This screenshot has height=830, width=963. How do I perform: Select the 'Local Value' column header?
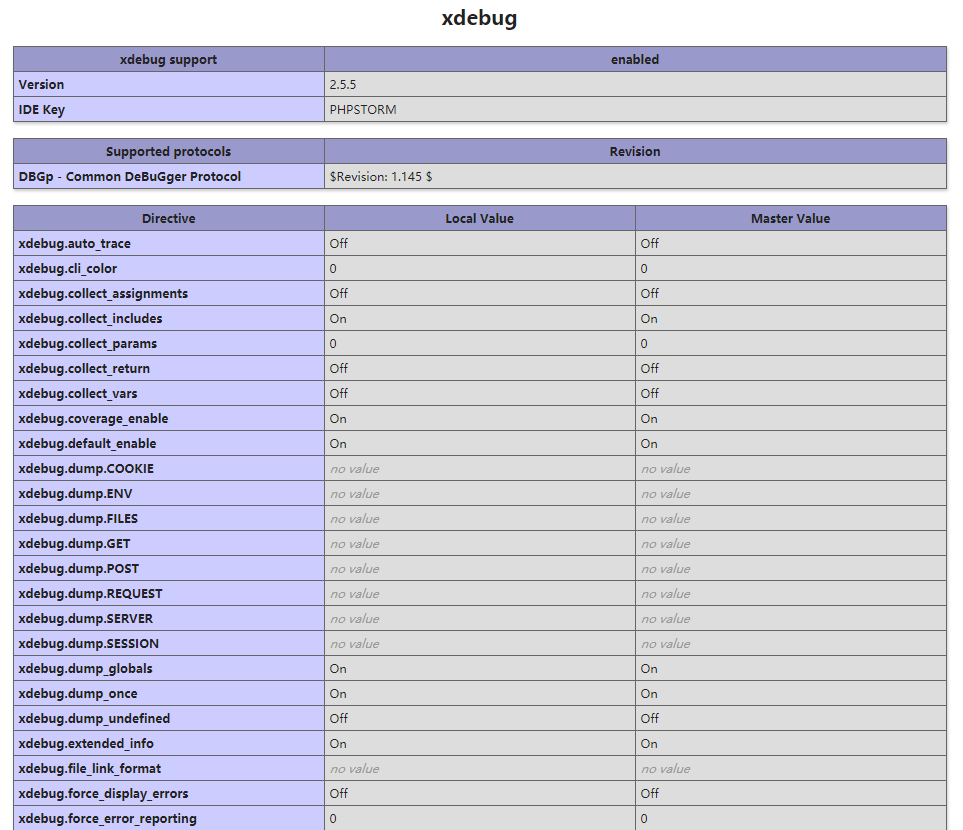(480, 219)
